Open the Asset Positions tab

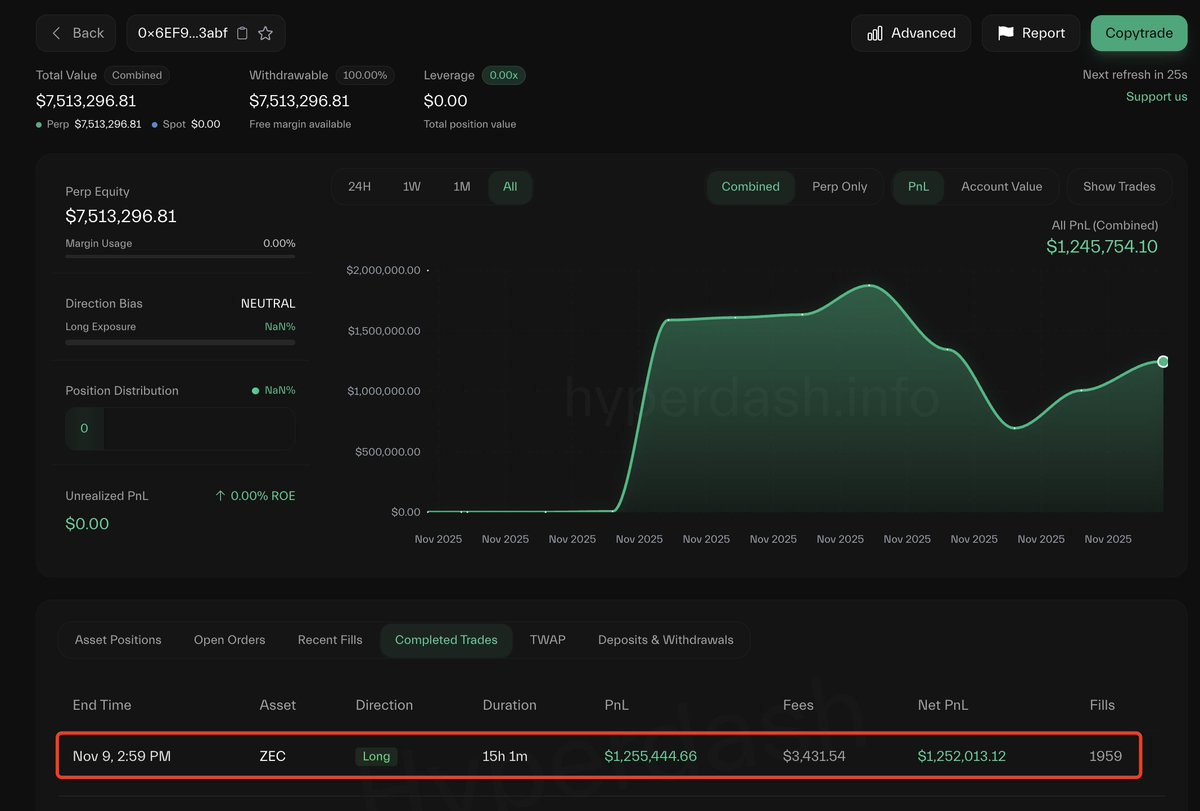pyautogui.click(x=118, y=640)
